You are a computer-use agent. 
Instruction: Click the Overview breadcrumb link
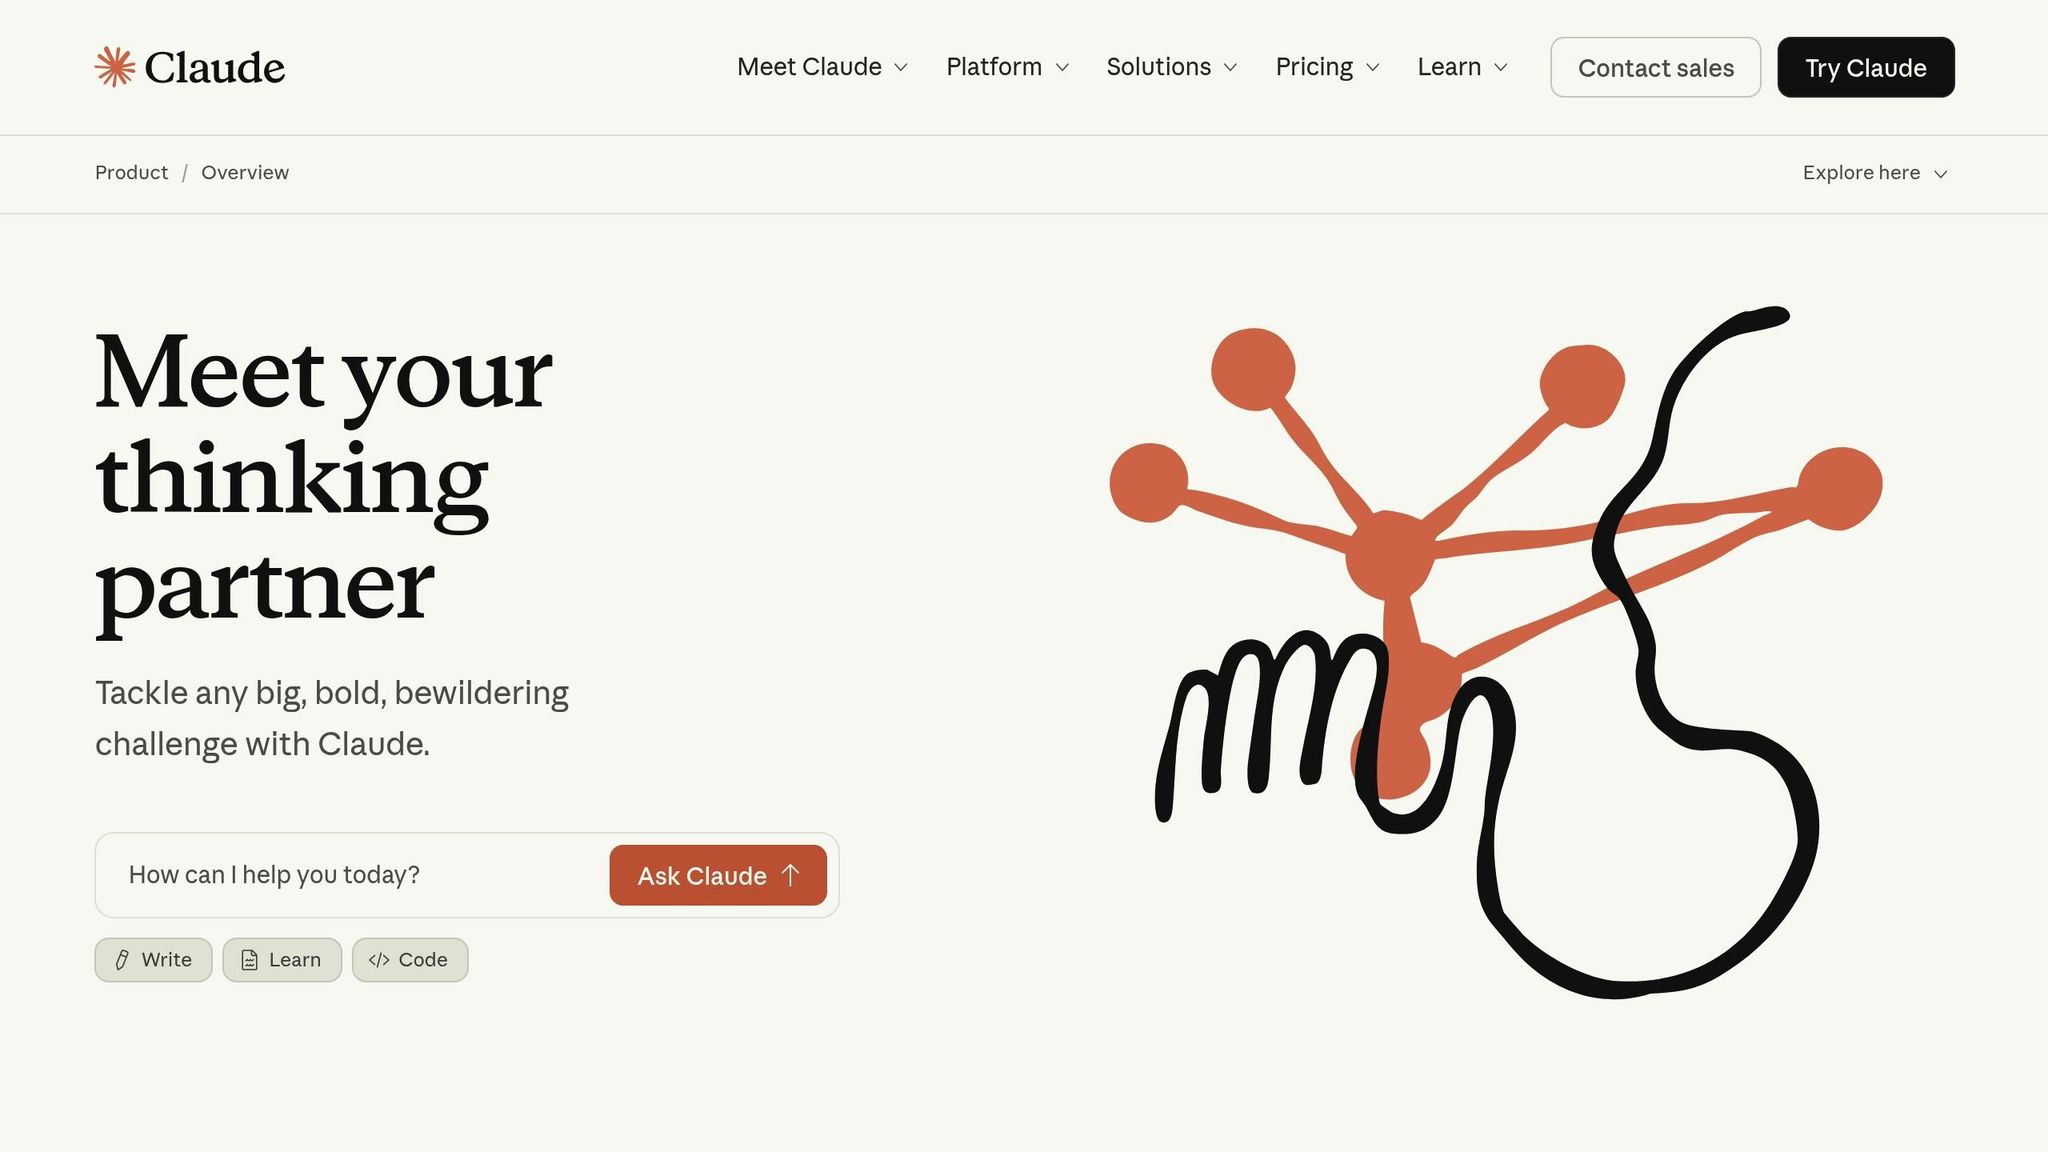point(245,172)
